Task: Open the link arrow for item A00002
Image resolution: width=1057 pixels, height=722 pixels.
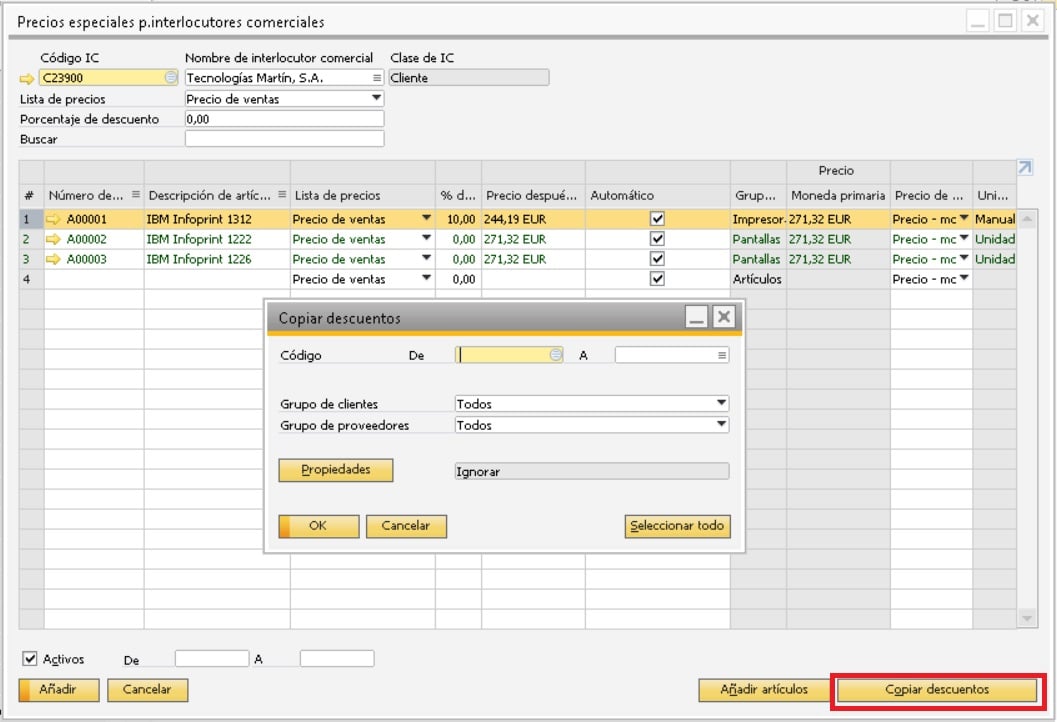Action: tap(53, 239)
